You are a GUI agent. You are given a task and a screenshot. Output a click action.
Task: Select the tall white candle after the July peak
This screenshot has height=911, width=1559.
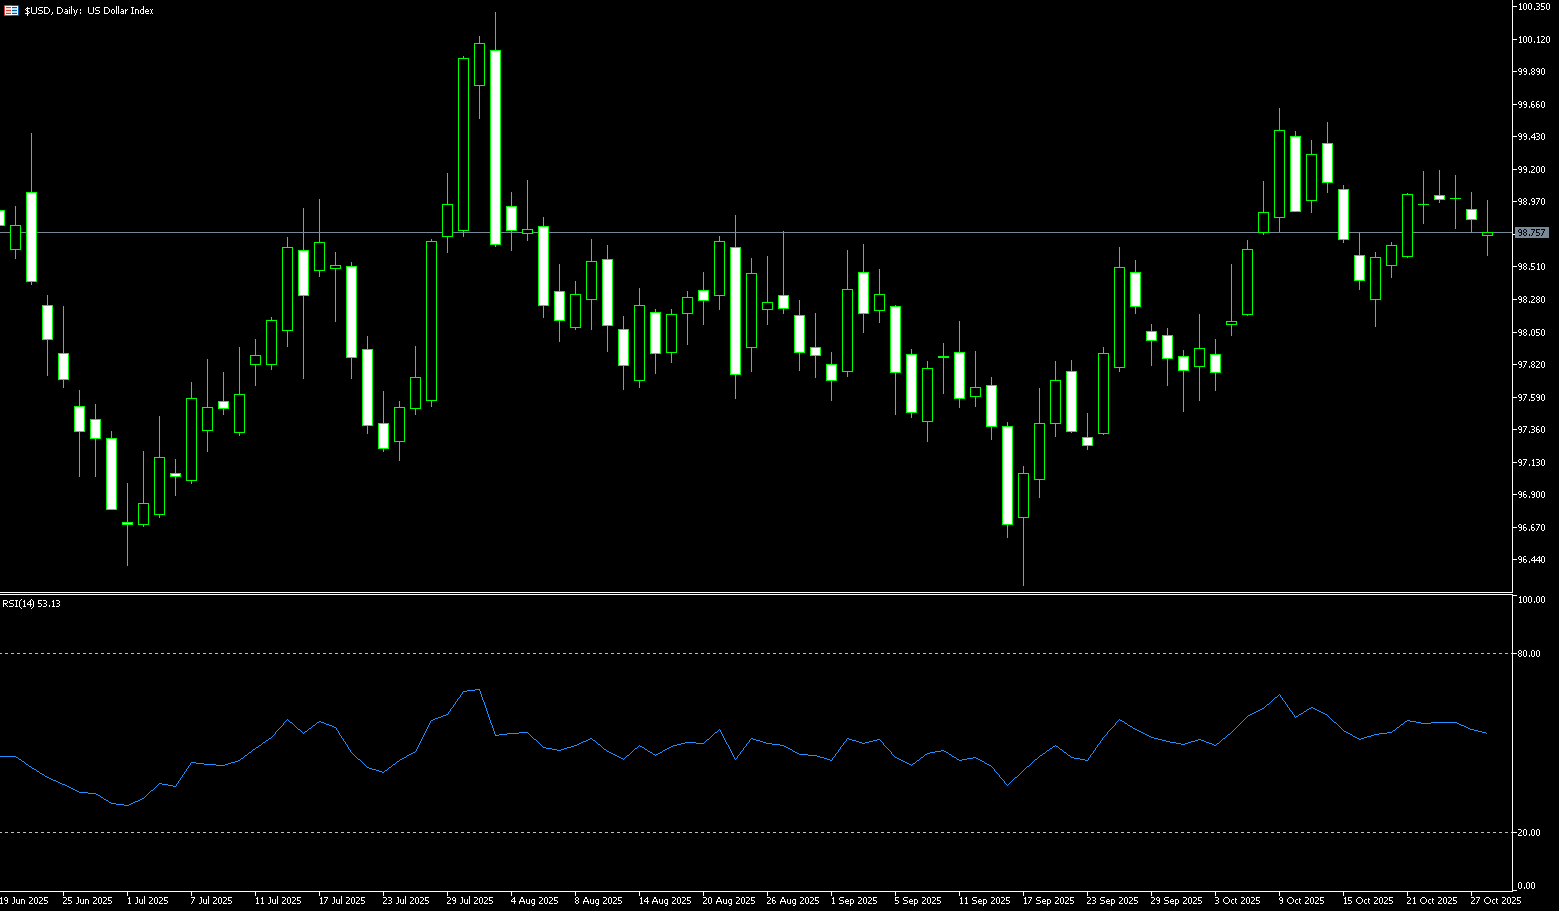coord(495,147)
